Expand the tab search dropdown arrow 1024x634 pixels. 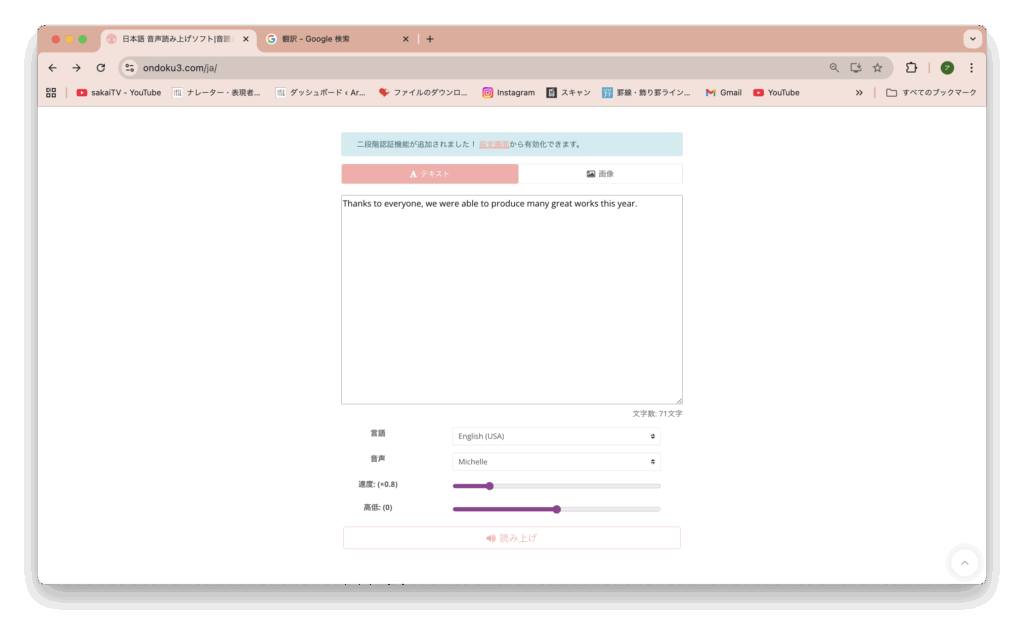(x=971, y=39)
